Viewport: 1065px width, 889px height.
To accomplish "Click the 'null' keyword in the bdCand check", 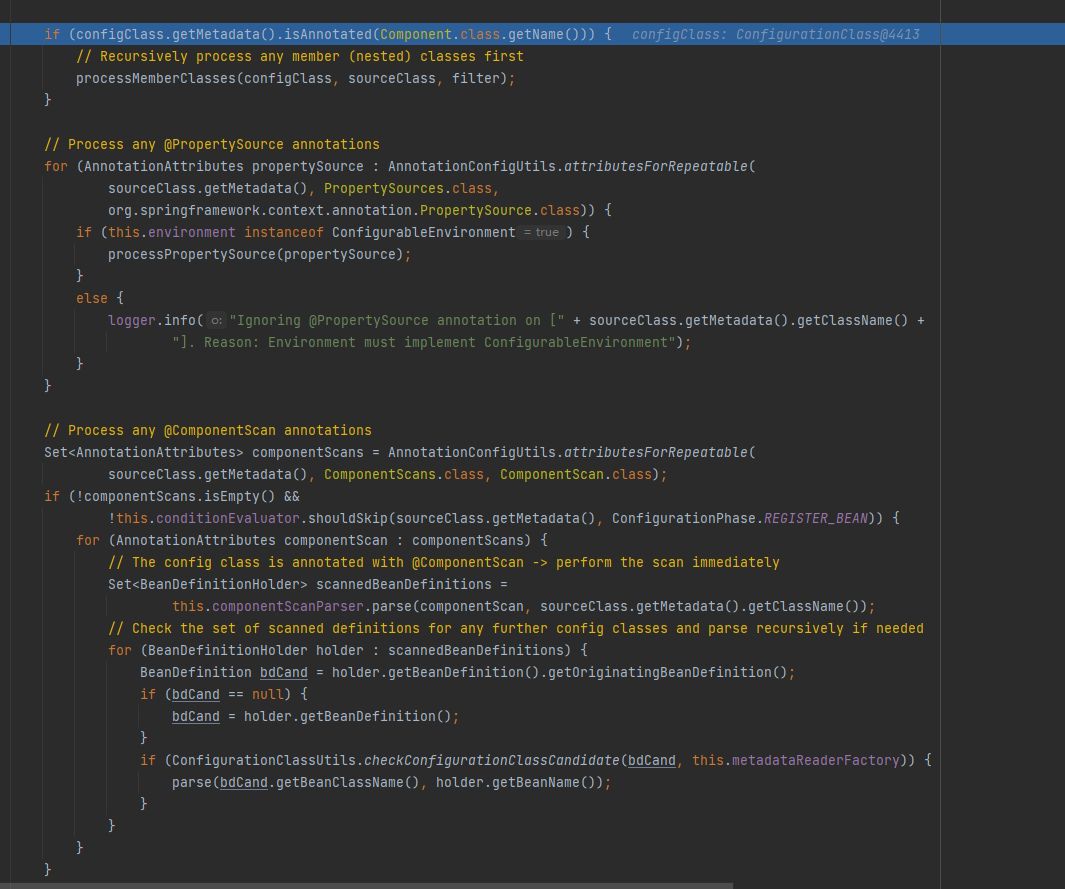I will 268,694.
